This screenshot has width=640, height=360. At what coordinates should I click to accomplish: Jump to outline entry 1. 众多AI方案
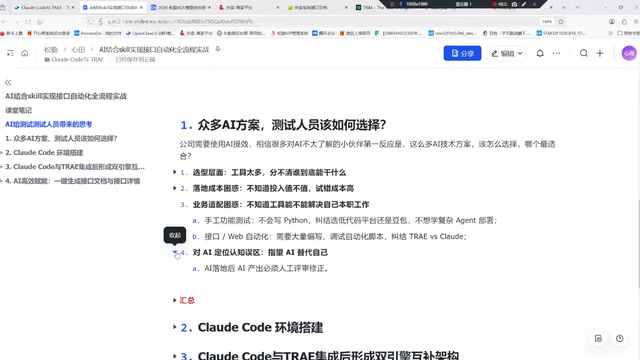61,138
